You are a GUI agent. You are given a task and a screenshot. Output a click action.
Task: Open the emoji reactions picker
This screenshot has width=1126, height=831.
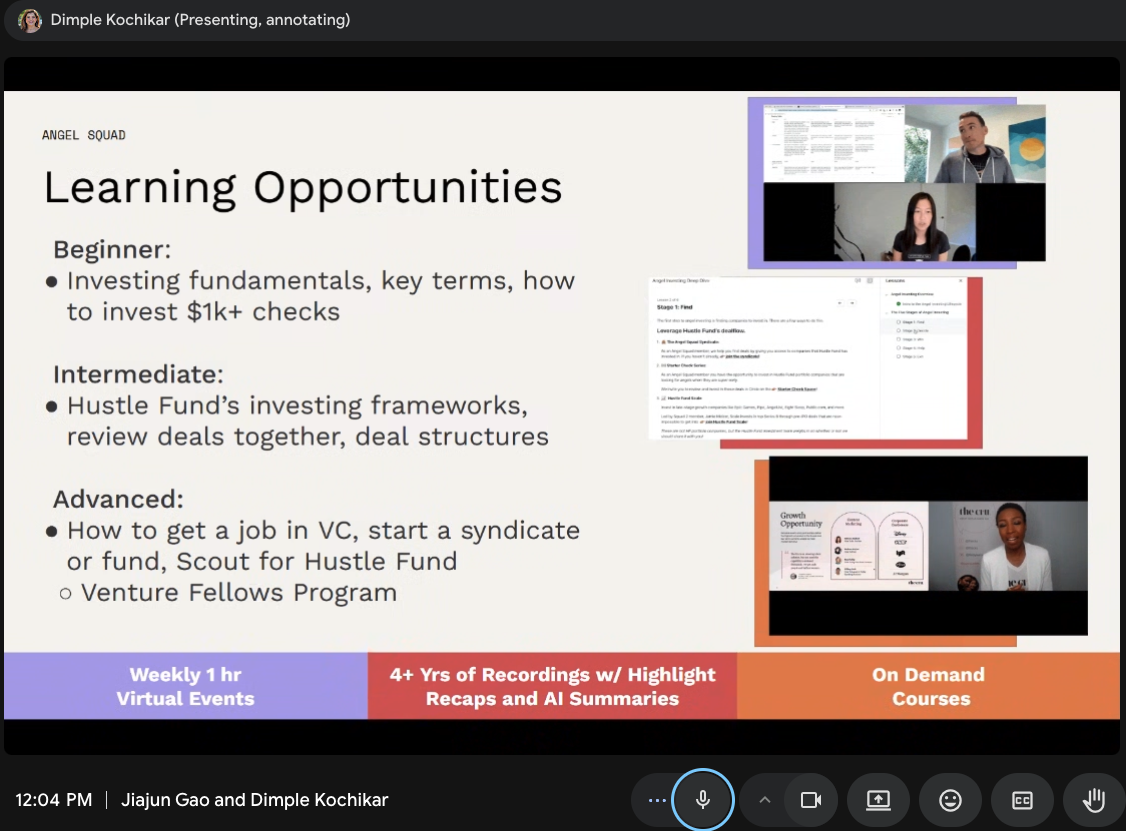click(950, 800)
